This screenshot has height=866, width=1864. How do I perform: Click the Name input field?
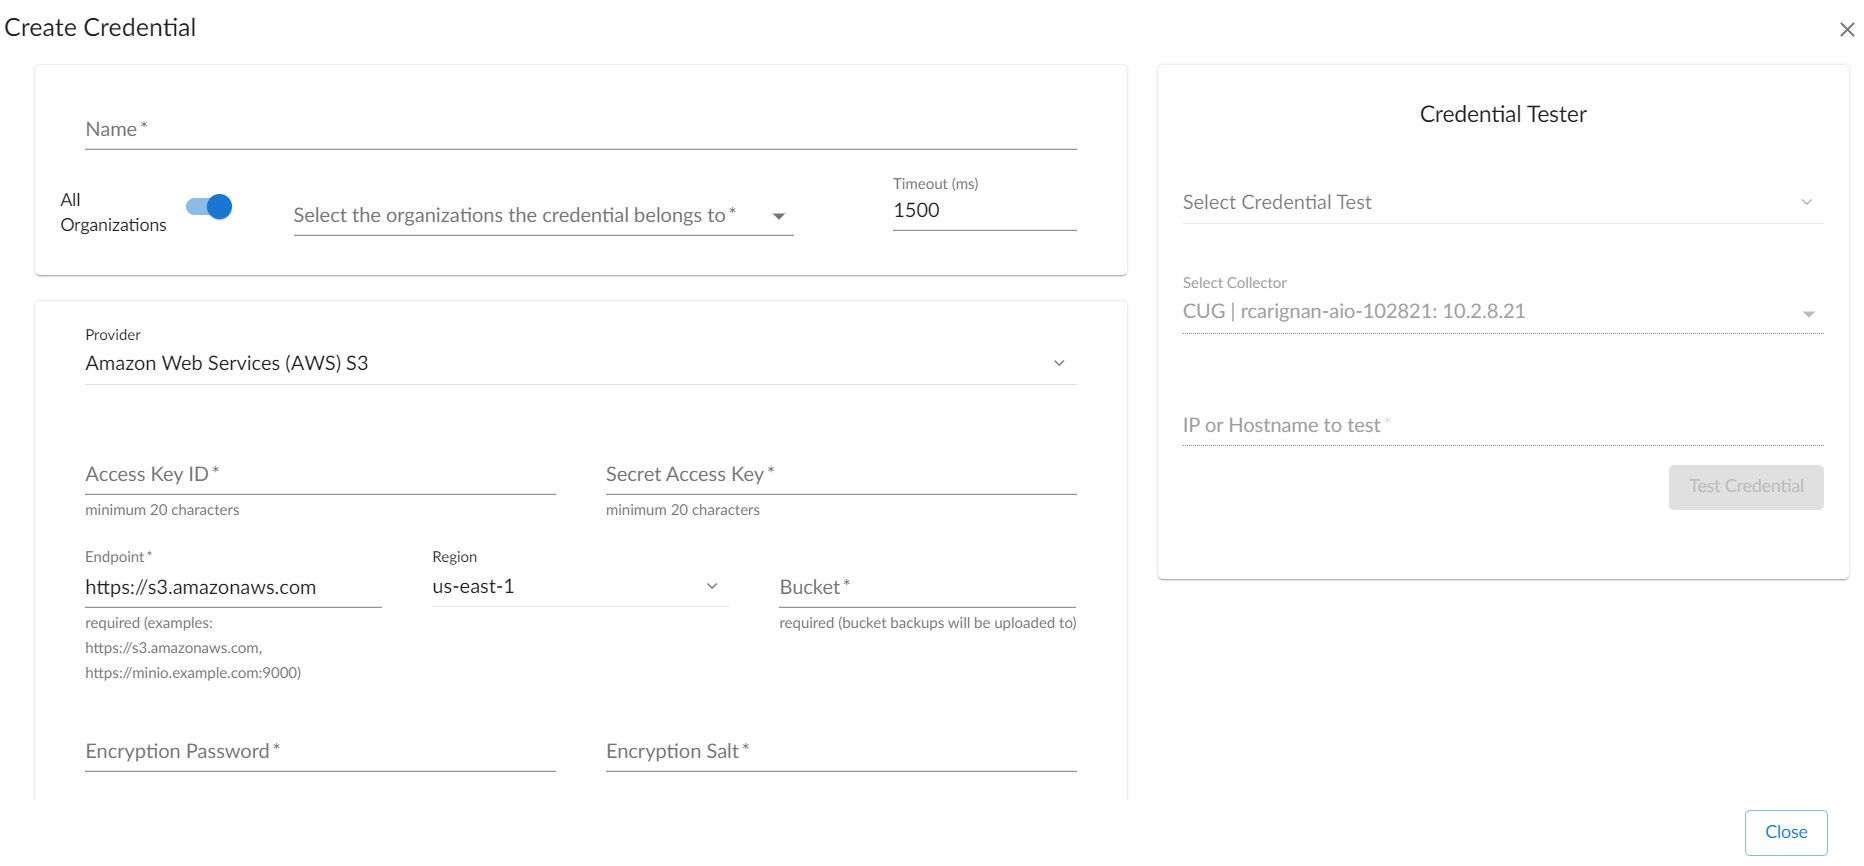(580, 130)
